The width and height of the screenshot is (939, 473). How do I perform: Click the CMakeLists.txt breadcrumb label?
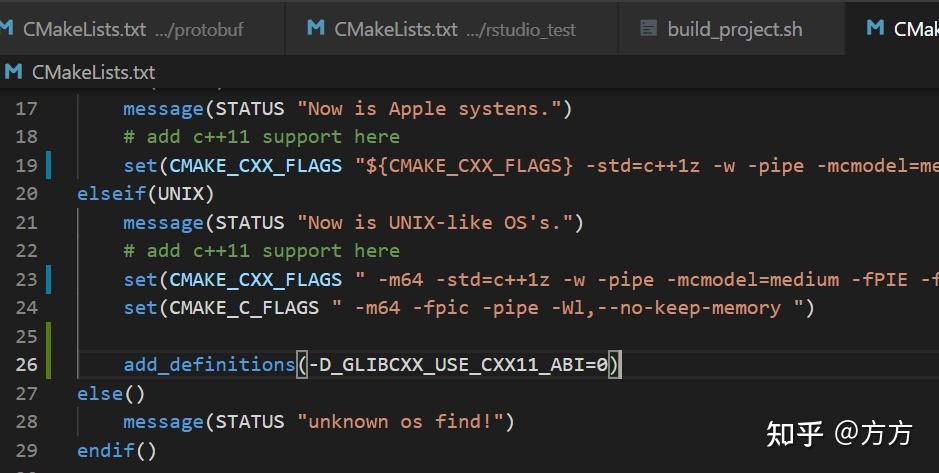93,72
